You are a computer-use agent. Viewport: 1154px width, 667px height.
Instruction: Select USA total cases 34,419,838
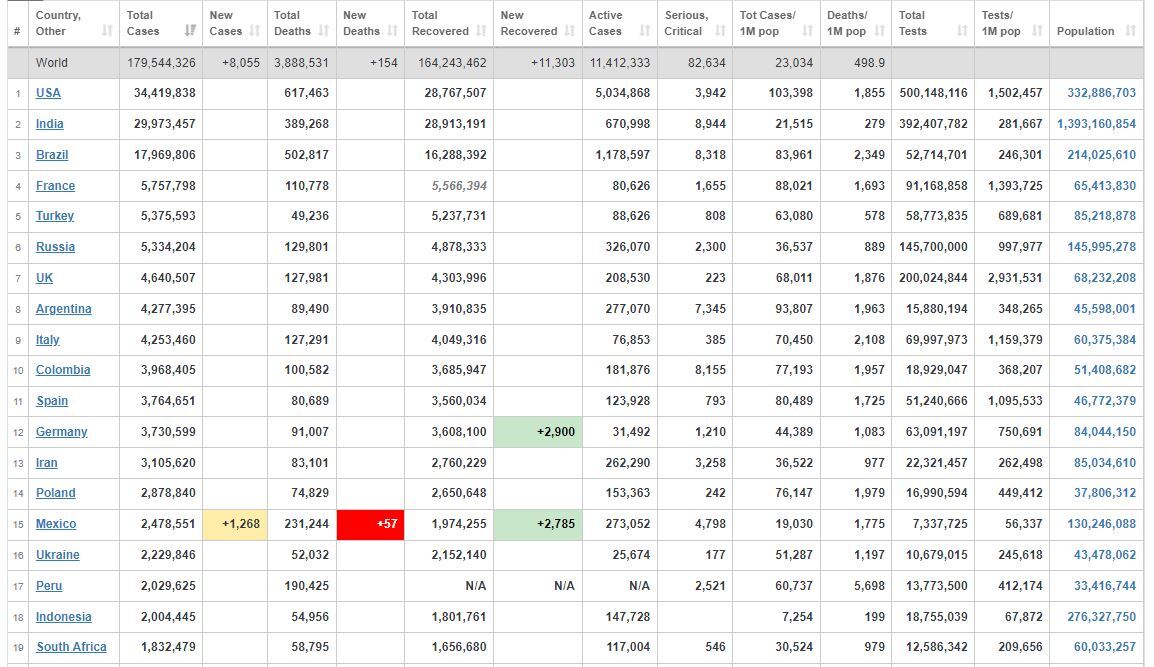click(165, 93)
